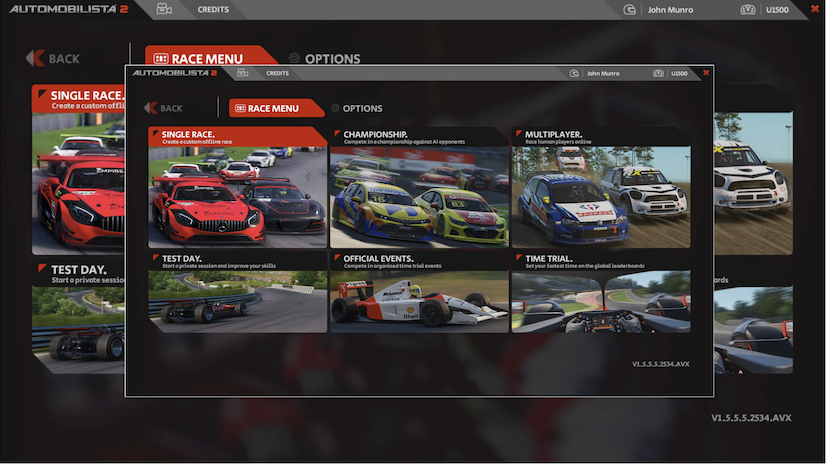Click U1500 rating in front window
This screenshot has height=464, width=827.
click(679, 73)
